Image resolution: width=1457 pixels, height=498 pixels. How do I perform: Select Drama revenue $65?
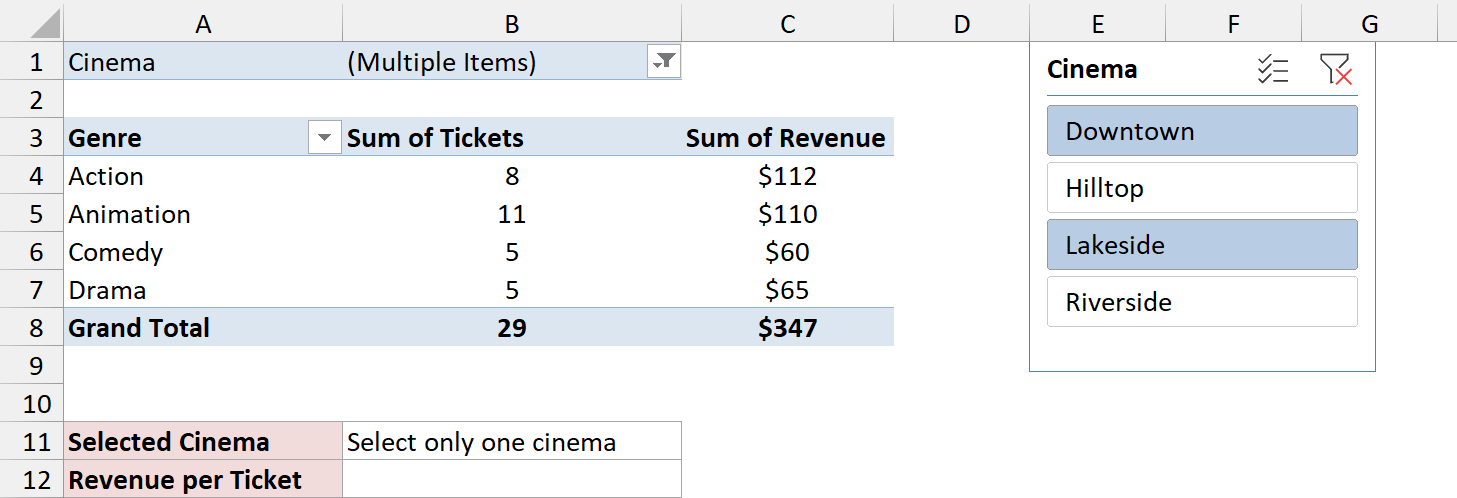pos(788,290)
